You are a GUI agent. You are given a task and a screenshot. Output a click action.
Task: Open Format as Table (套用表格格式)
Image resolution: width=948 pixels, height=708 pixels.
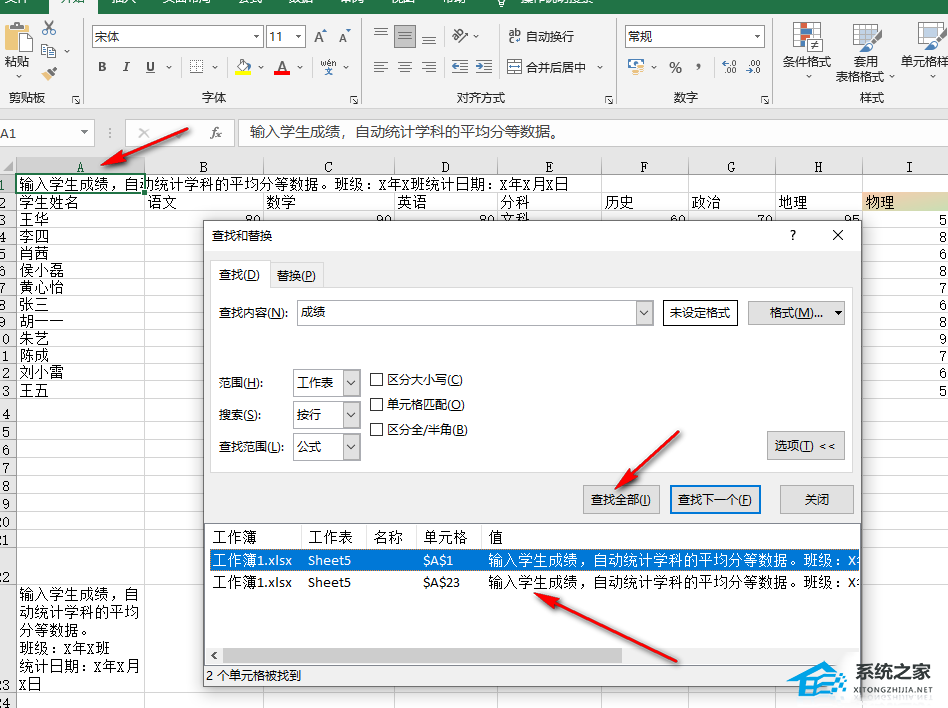coord(865,53)
